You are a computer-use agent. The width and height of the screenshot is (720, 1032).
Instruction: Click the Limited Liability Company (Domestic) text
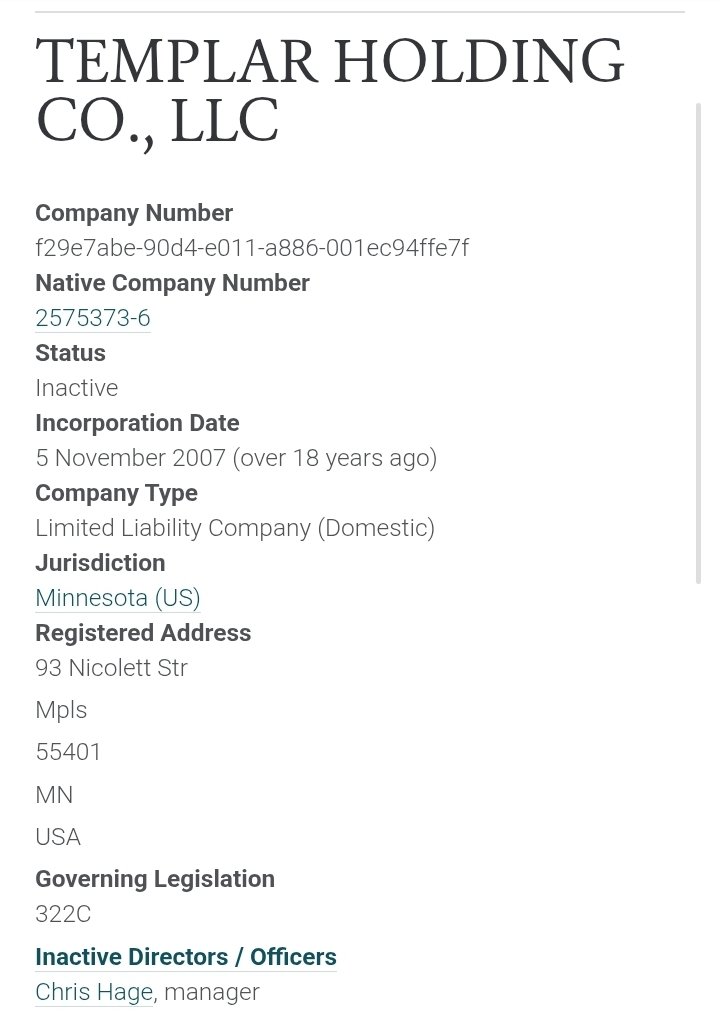click(234, 528)
